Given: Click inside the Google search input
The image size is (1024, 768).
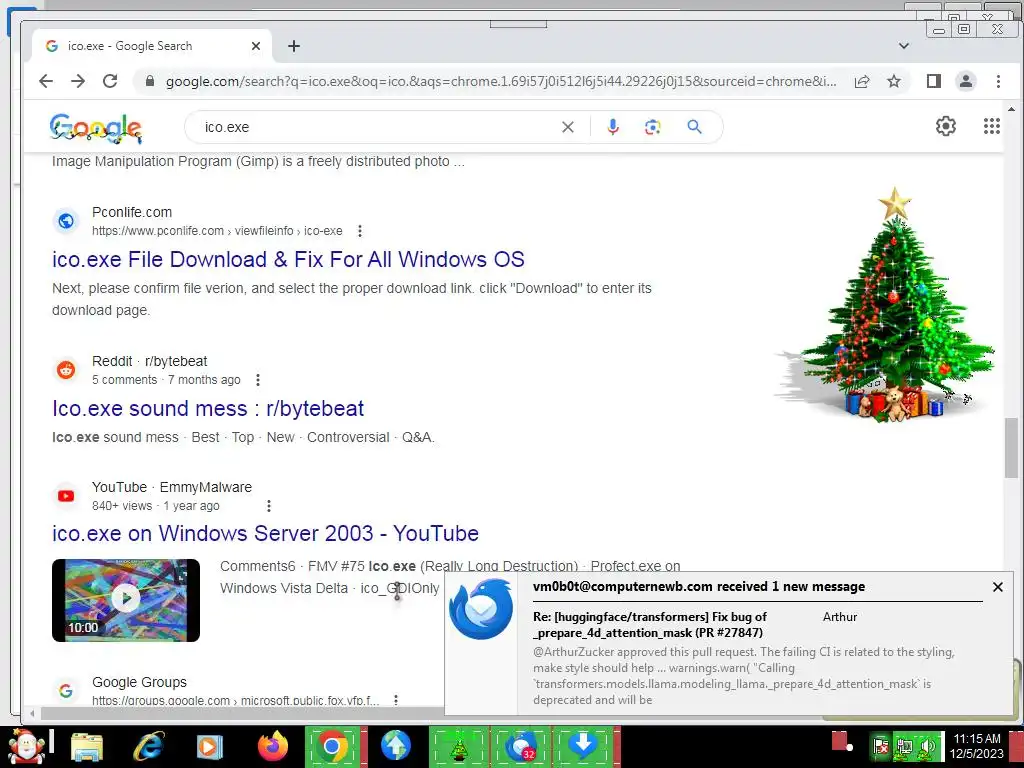Looking at the screenshot, I should point(379,127).
